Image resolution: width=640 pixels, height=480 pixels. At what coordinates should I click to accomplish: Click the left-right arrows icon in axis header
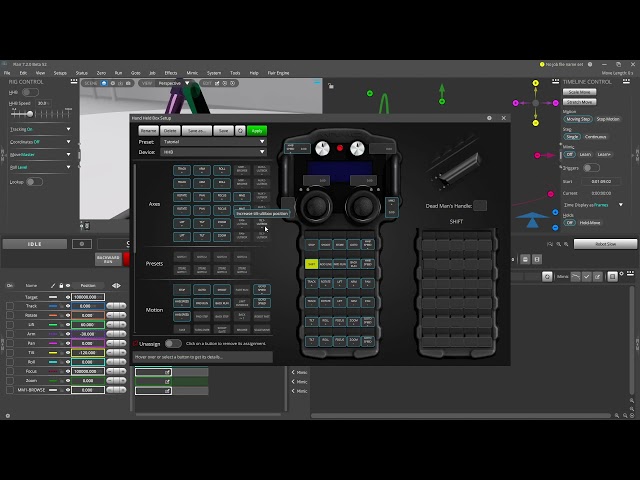[116, 286]
